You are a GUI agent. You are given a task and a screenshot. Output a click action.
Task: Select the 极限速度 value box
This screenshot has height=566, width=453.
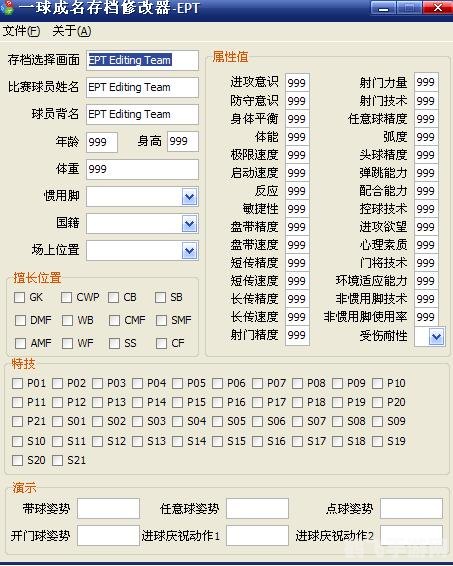tap(297, 155)
